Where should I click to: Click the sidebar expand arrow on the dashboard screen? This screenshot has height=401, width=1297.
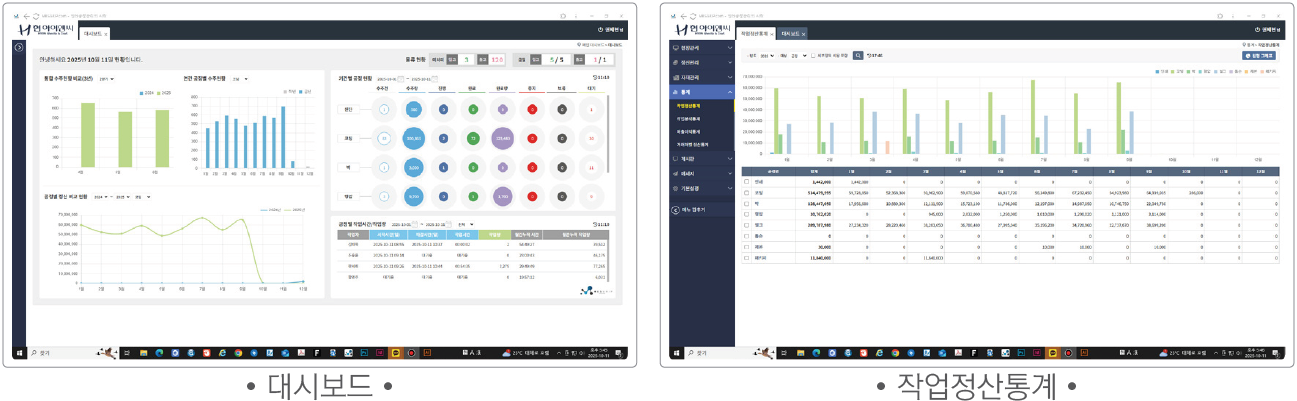18,47
